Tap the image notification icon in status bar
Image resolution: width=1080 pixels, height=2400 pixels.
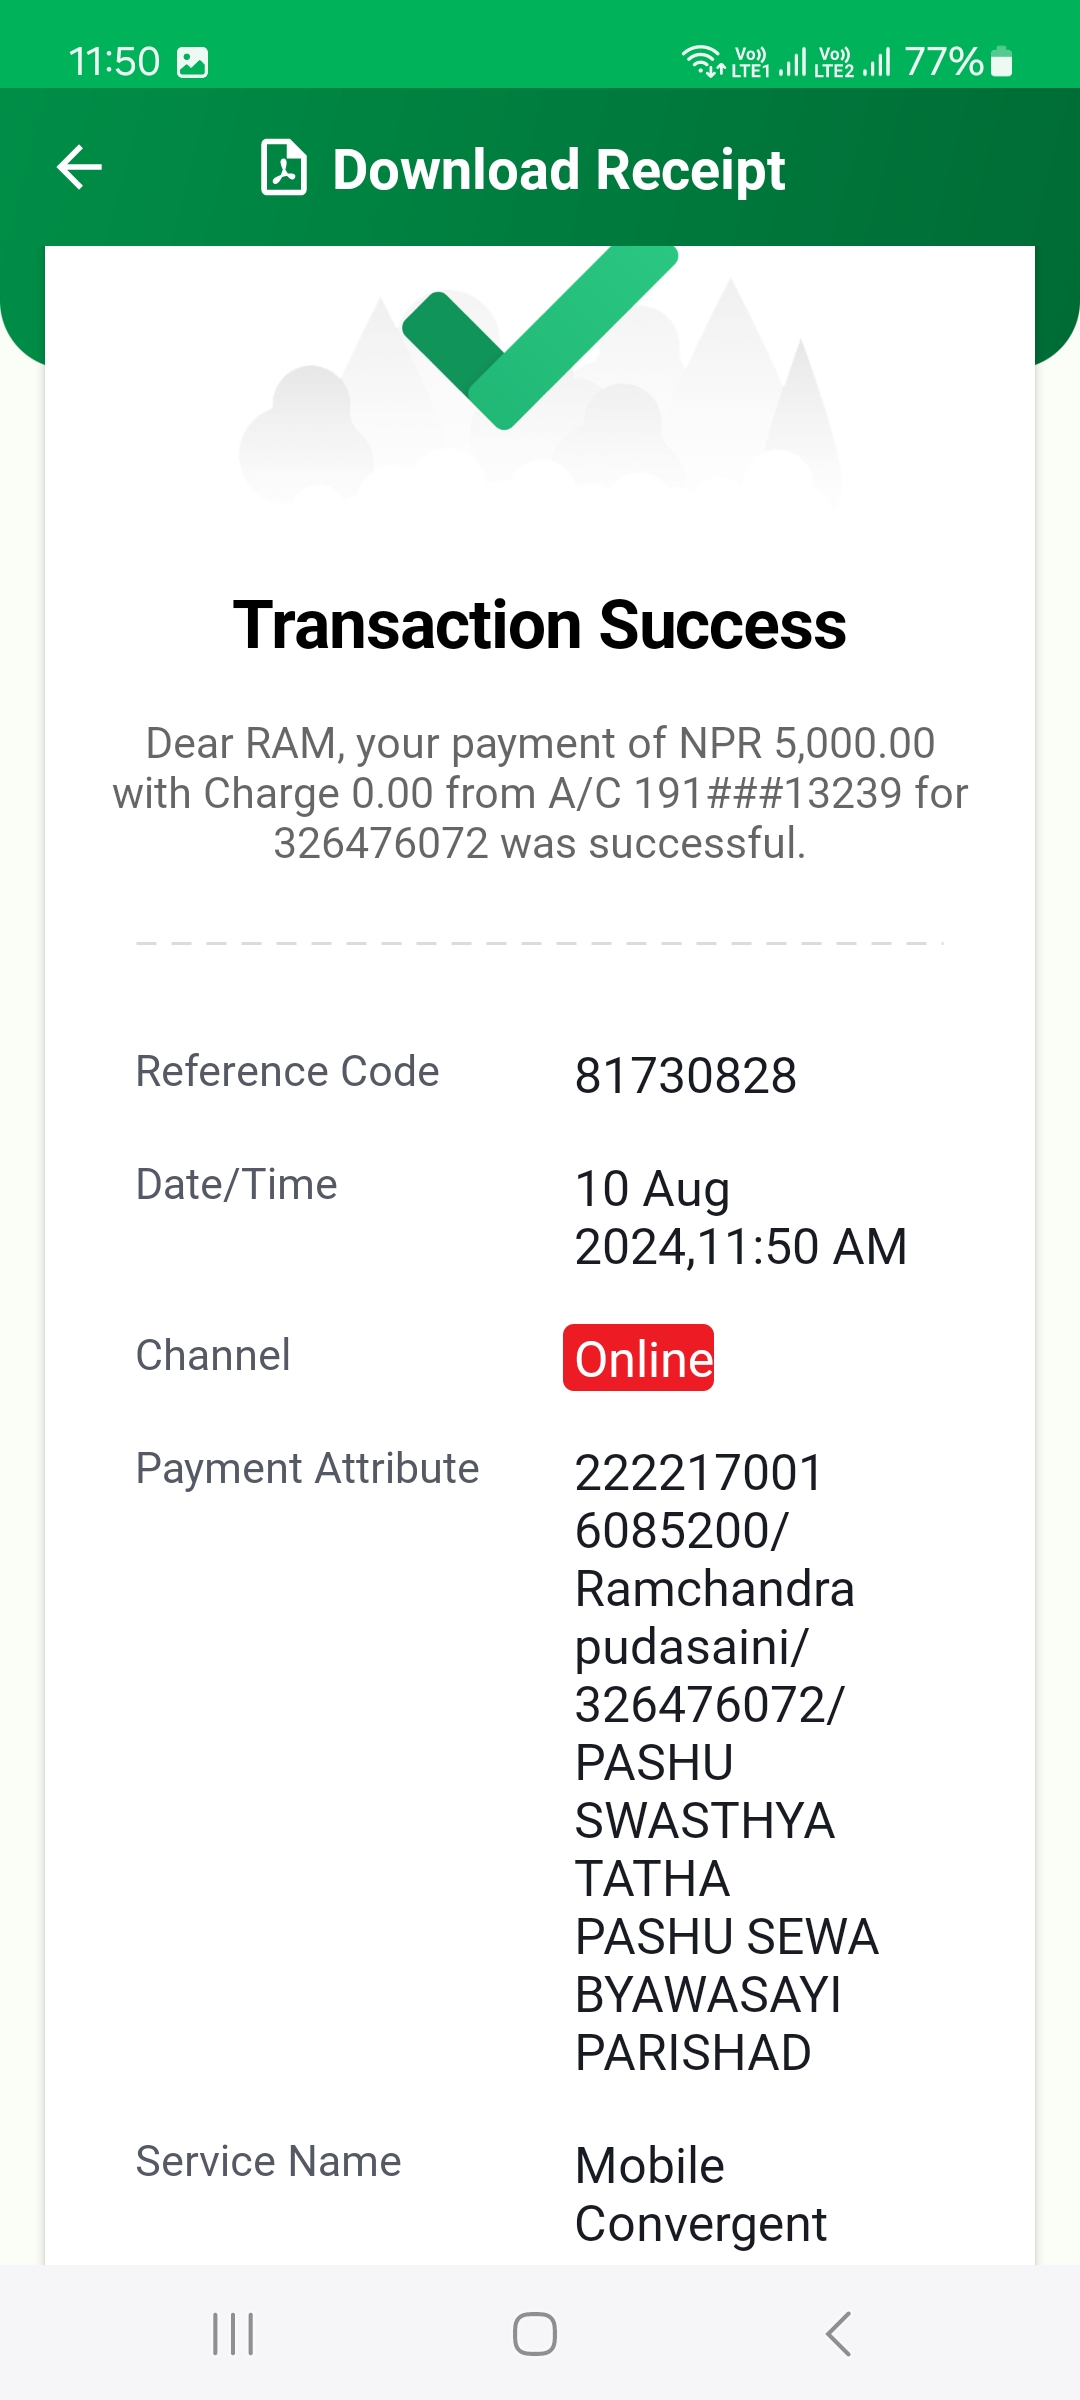point(192,62)
